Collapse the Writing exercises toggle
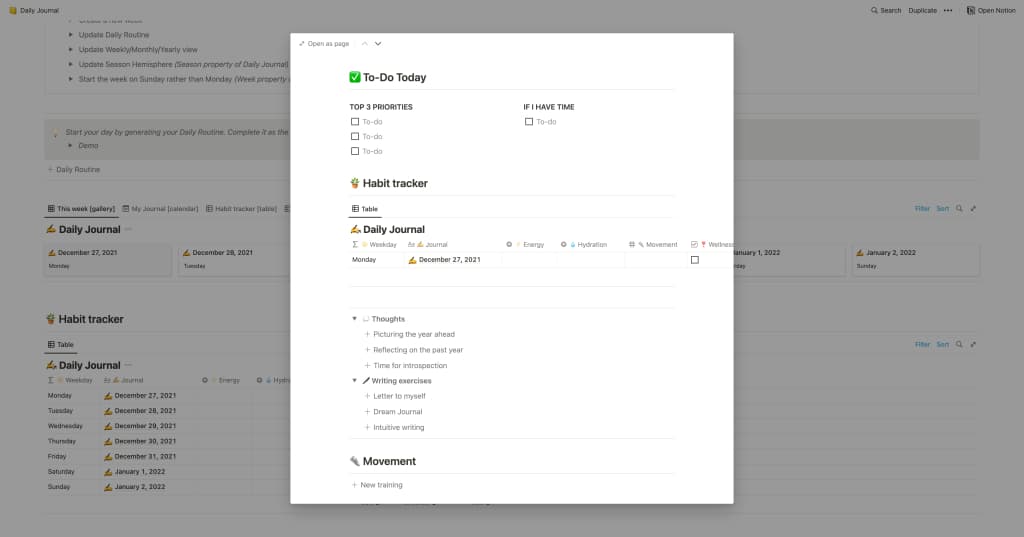Viewport: 1024px width, 537px height. point(354,381)
